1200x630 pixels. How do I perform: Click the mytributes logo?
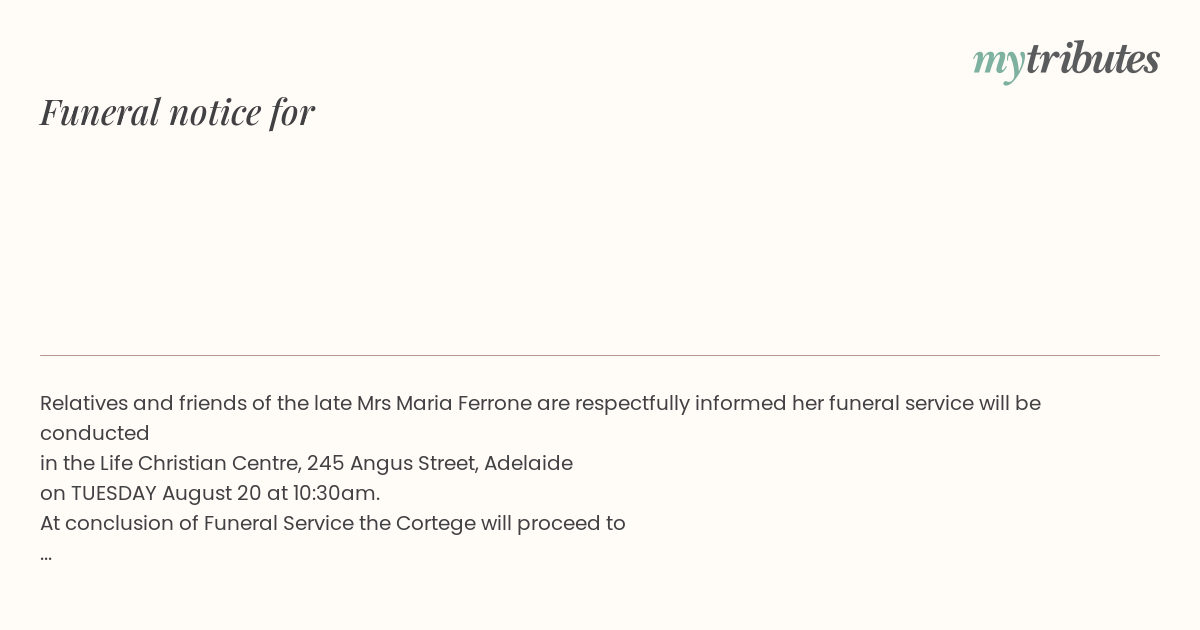[x=1066, y=60]
